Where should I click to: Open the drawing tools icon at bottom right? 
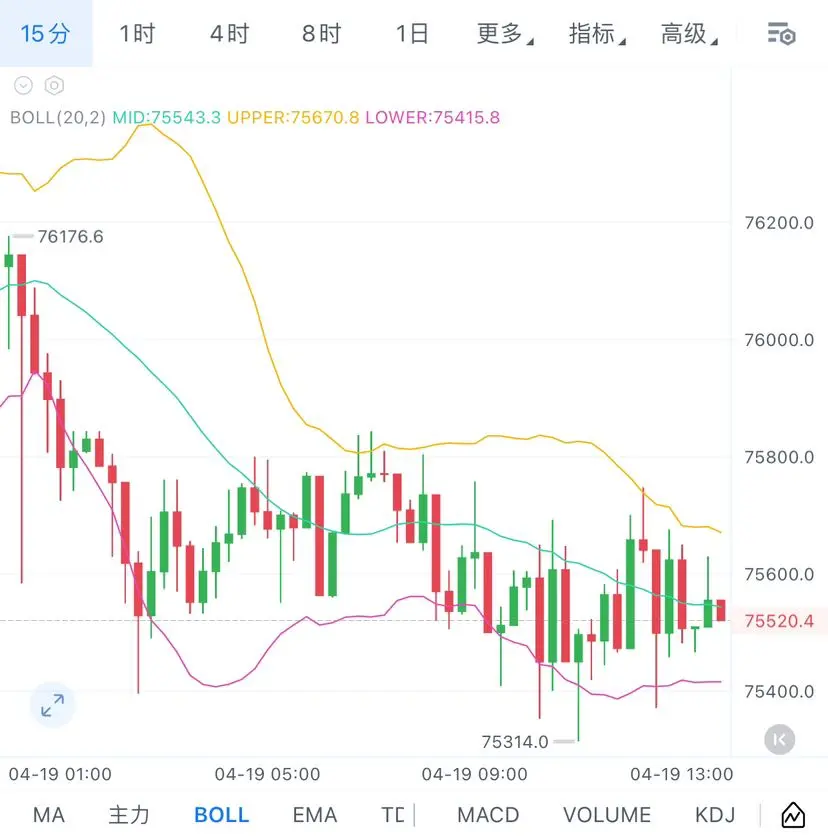(793, 815)
